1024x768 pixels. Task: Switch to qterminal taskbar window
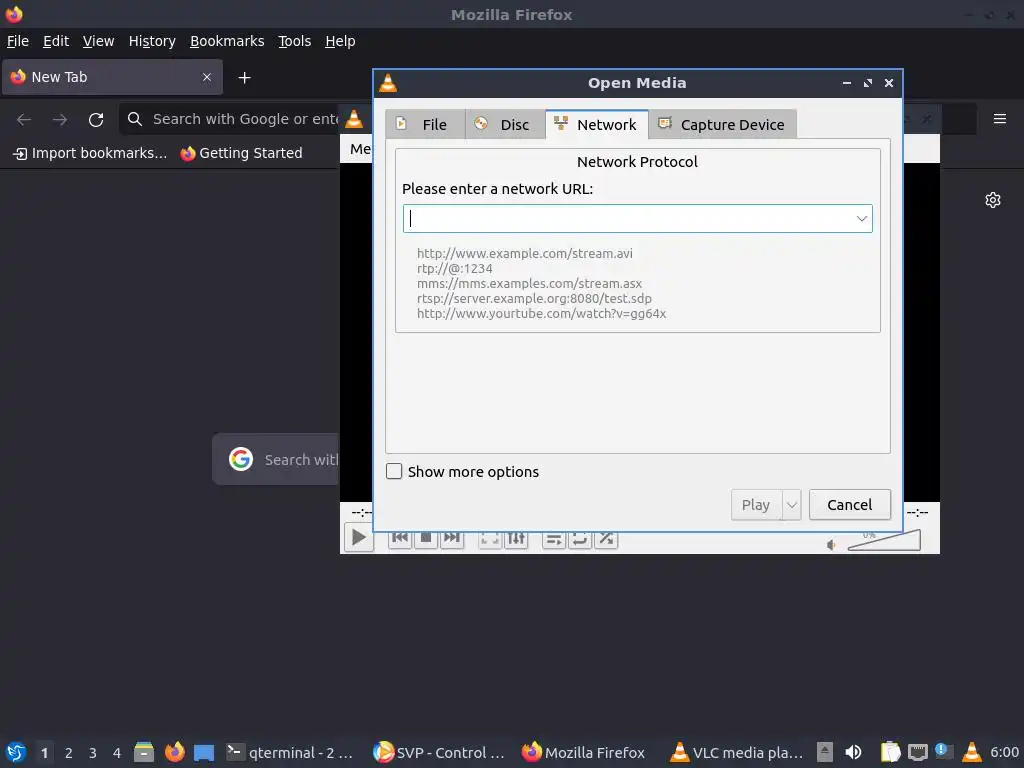pos(290,752)
